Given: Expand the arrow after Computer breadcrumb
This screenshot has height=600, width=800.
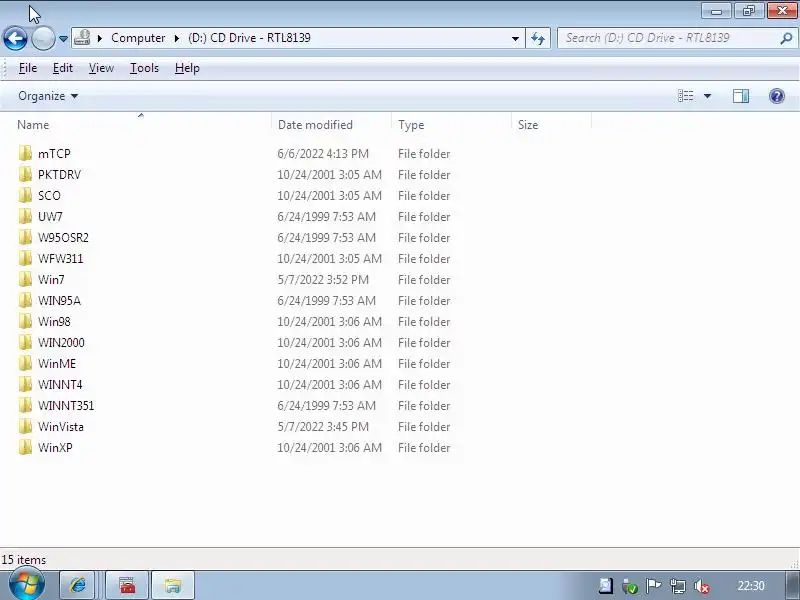Looking at the screenshot, I should [x=177, y=38].
